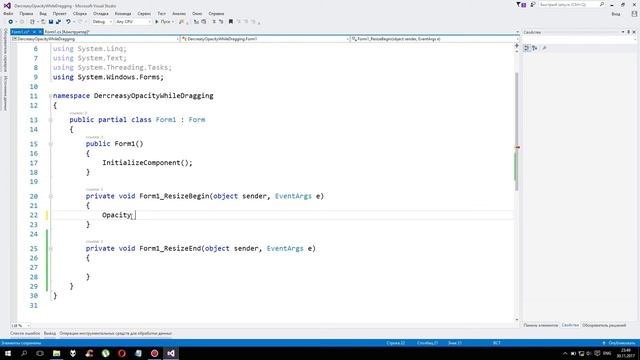This screenshot has width=640, height=360.
Task: Click the Вход sign-in link
Action: (x=616, y=14)
